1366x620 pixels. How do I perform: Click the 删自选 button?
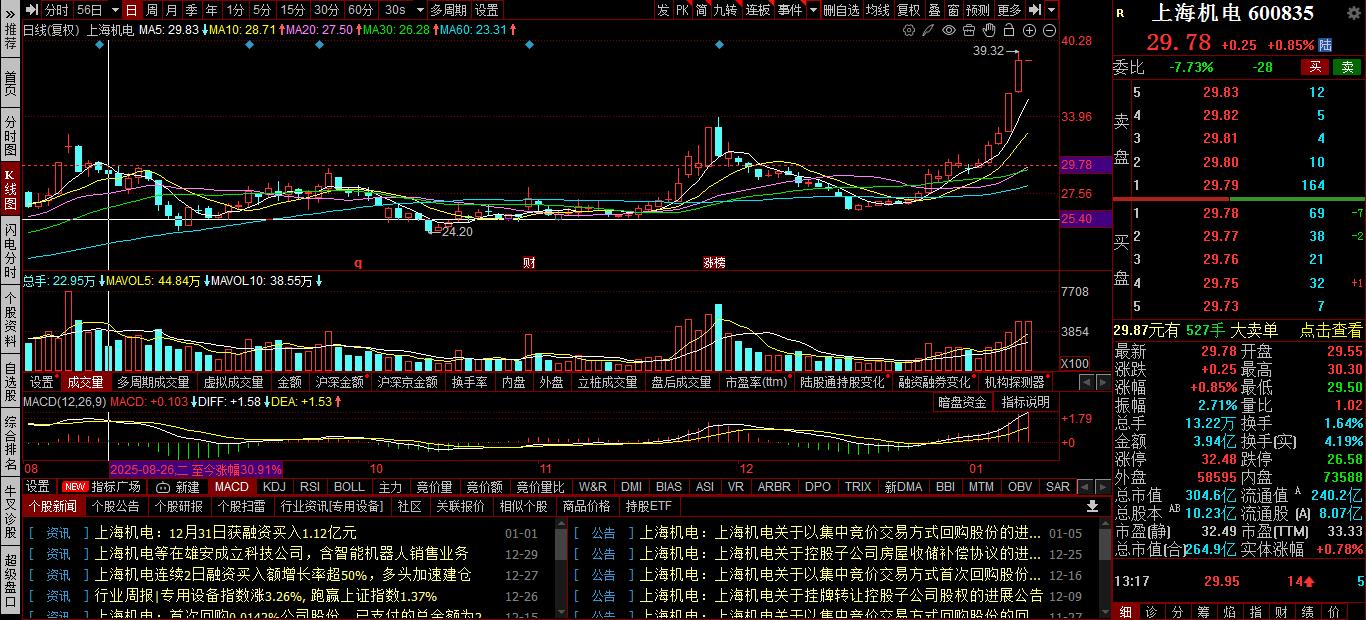coord(841,10)
